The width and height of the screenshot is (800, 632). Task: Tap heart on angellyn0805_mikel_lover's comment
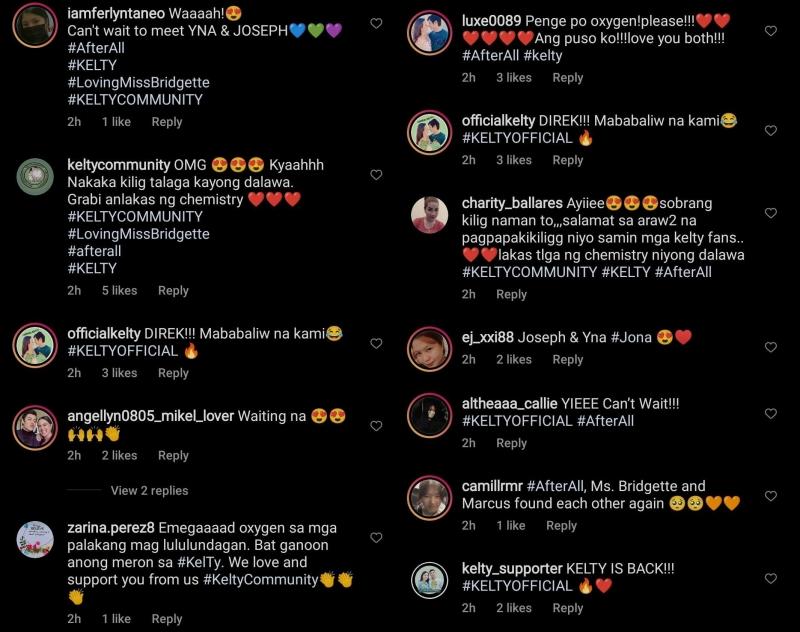(376, 426)
